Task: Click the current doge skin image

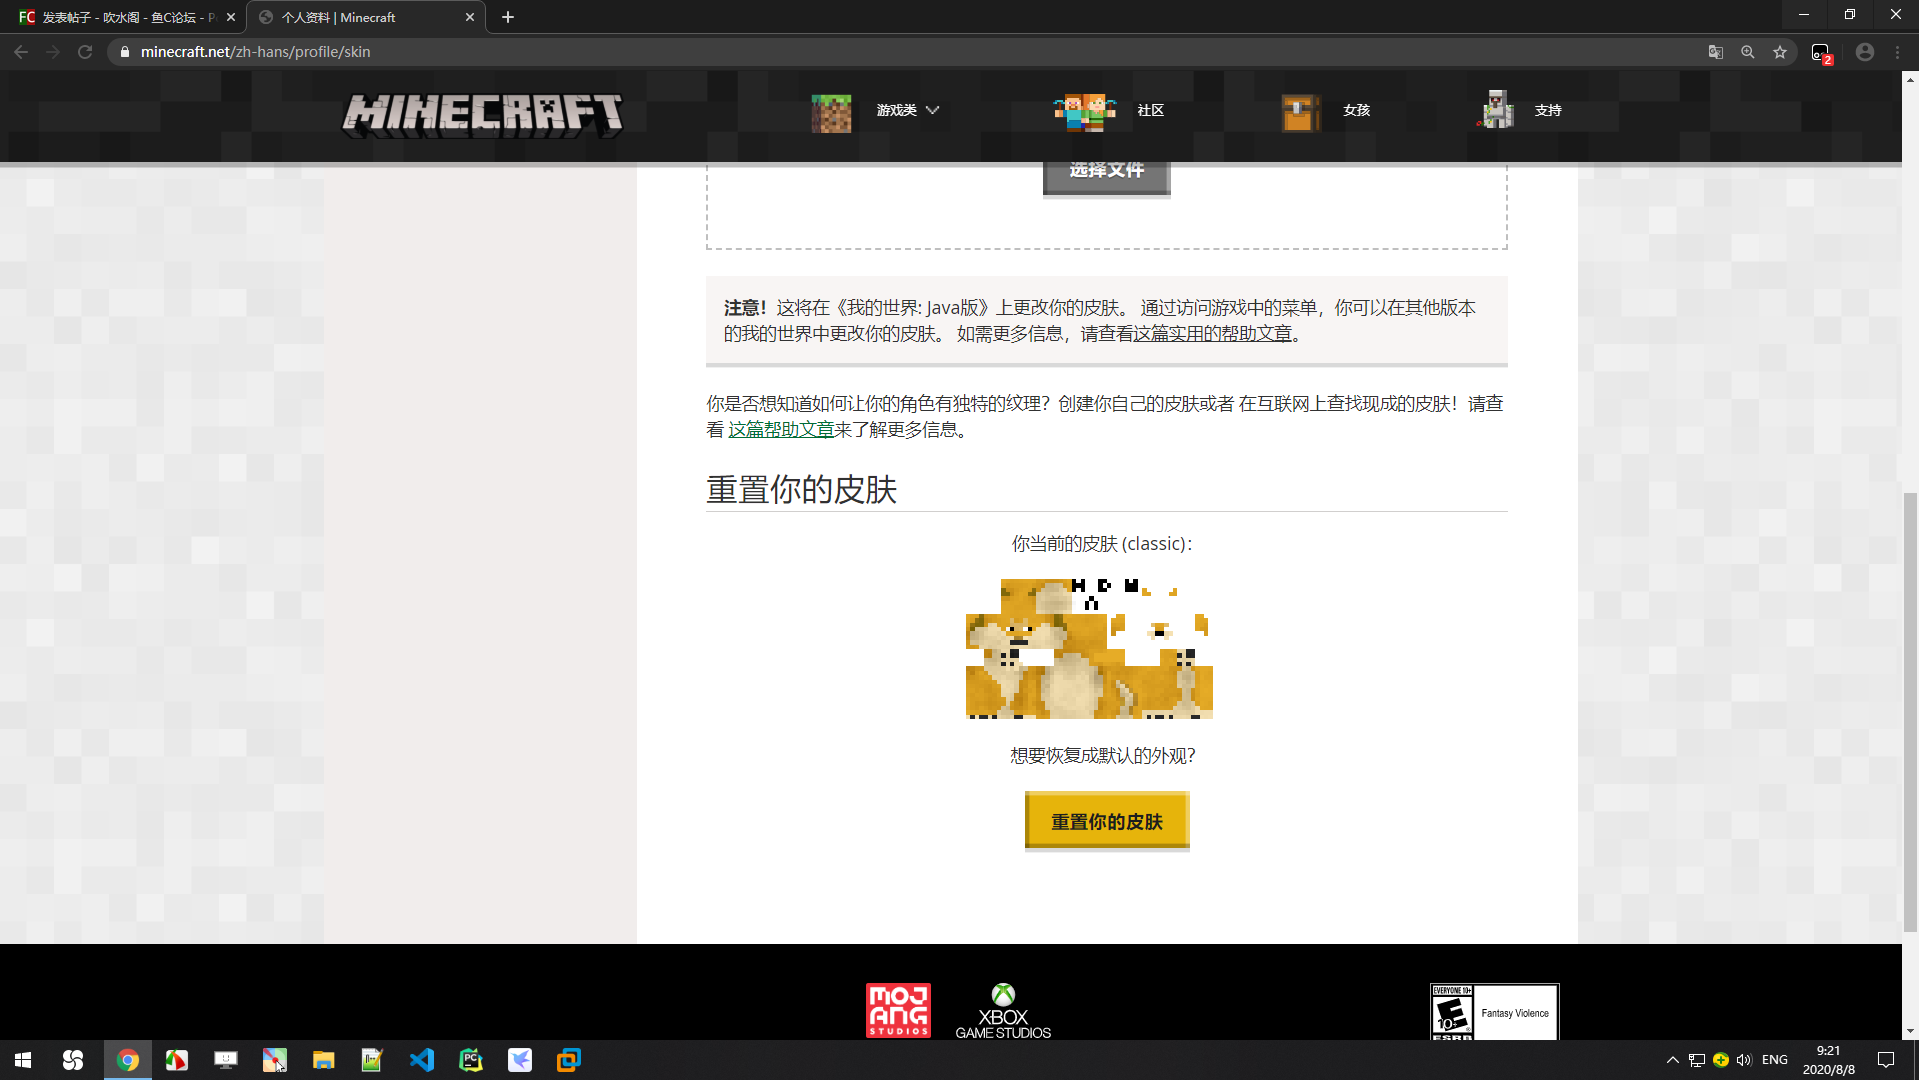Action: 1089,648
